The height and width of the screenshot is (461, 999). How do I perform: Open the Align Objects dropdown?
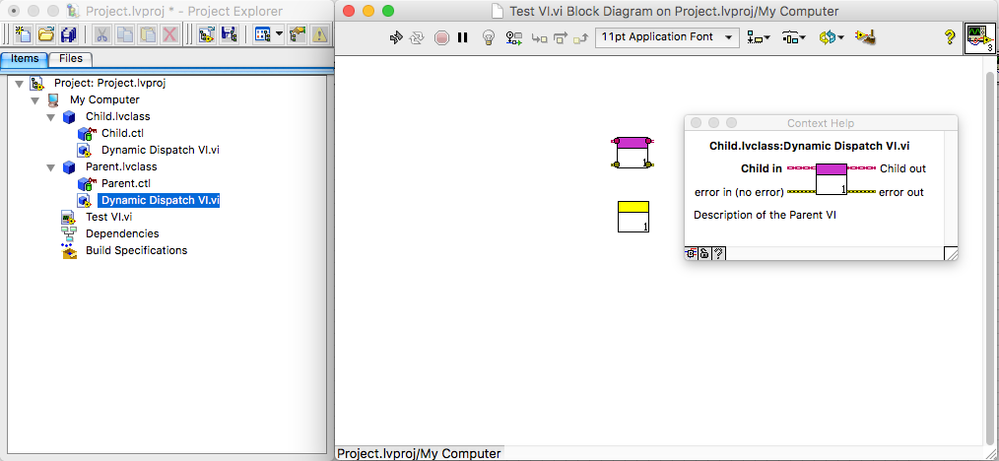758,38
